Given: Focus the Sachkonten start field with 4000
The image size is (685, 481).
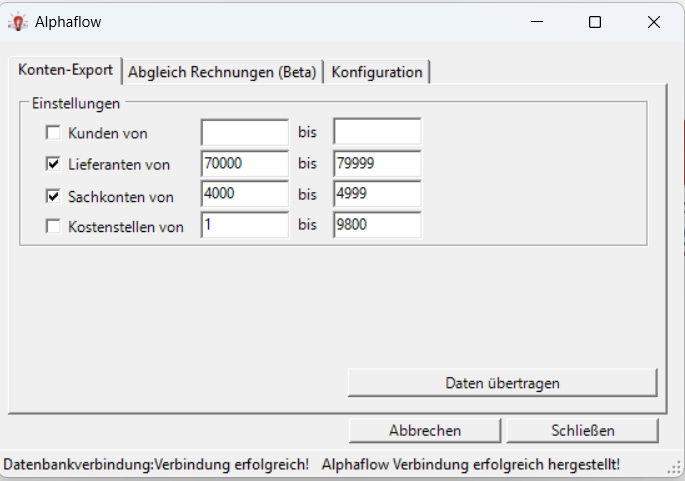Looking at the screenshot, I should 244,194.
